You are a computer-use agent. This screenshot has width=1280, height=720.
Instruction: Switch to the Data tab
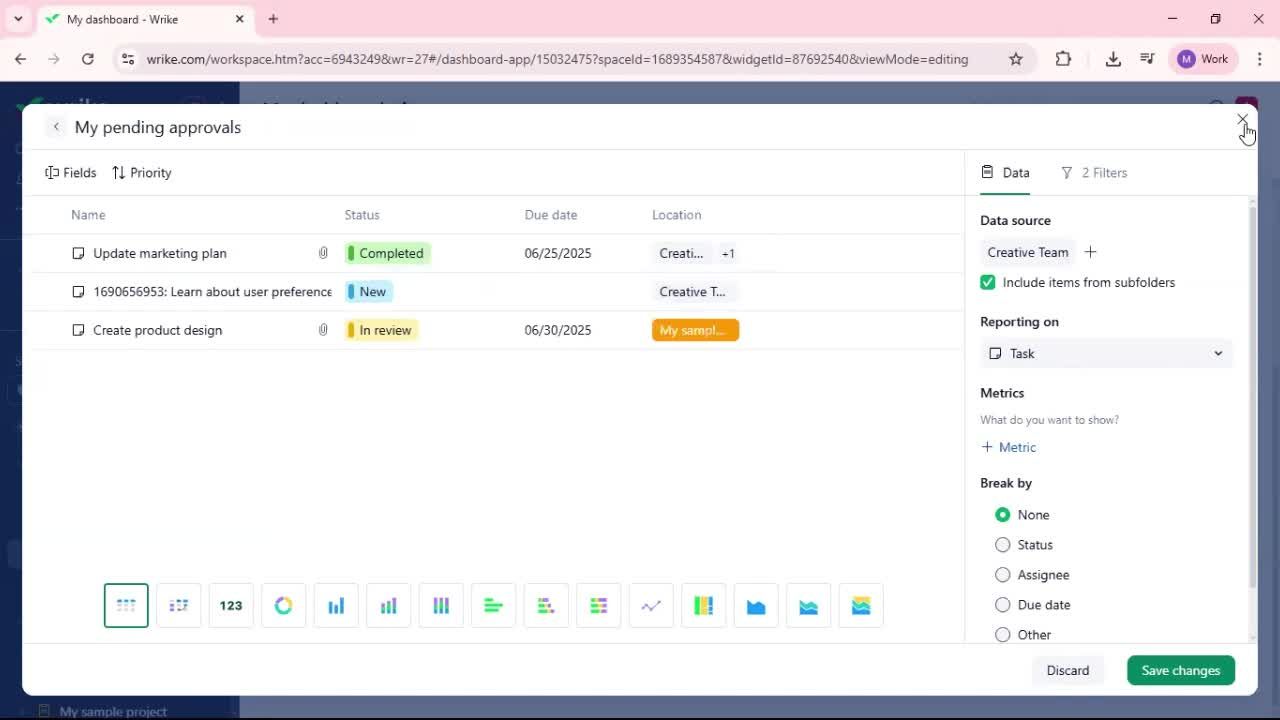1006,173
